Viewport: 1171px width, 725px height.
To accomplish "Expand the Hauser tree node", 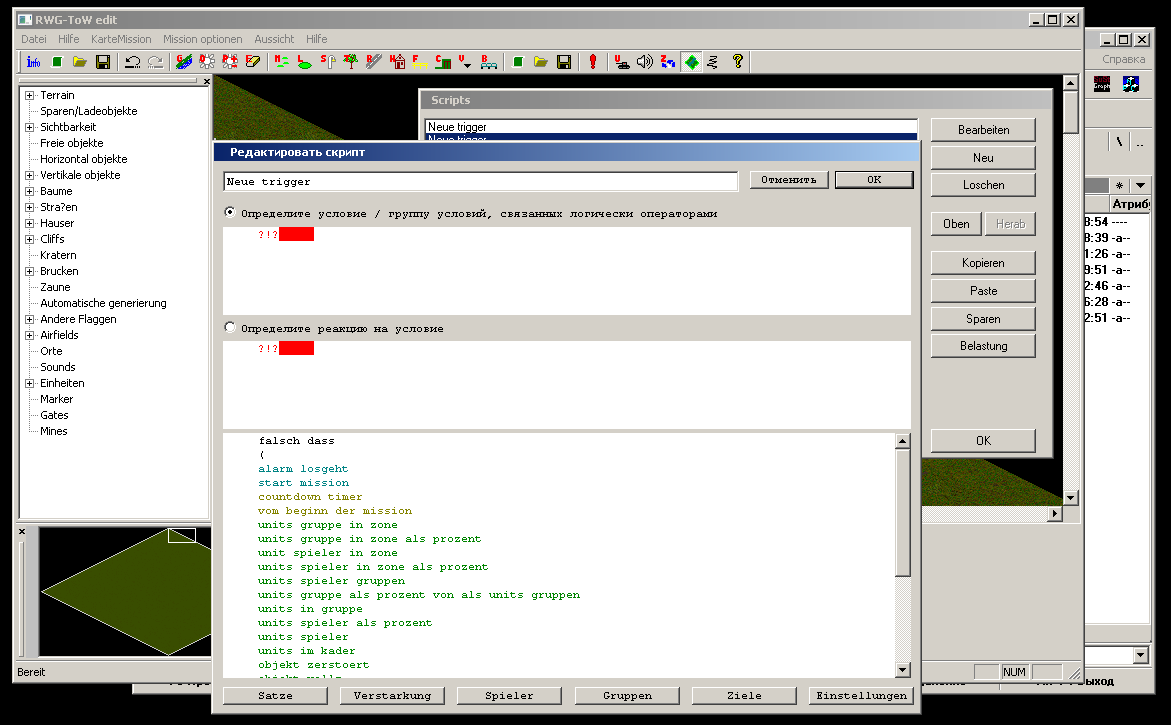I will [30, 223].
